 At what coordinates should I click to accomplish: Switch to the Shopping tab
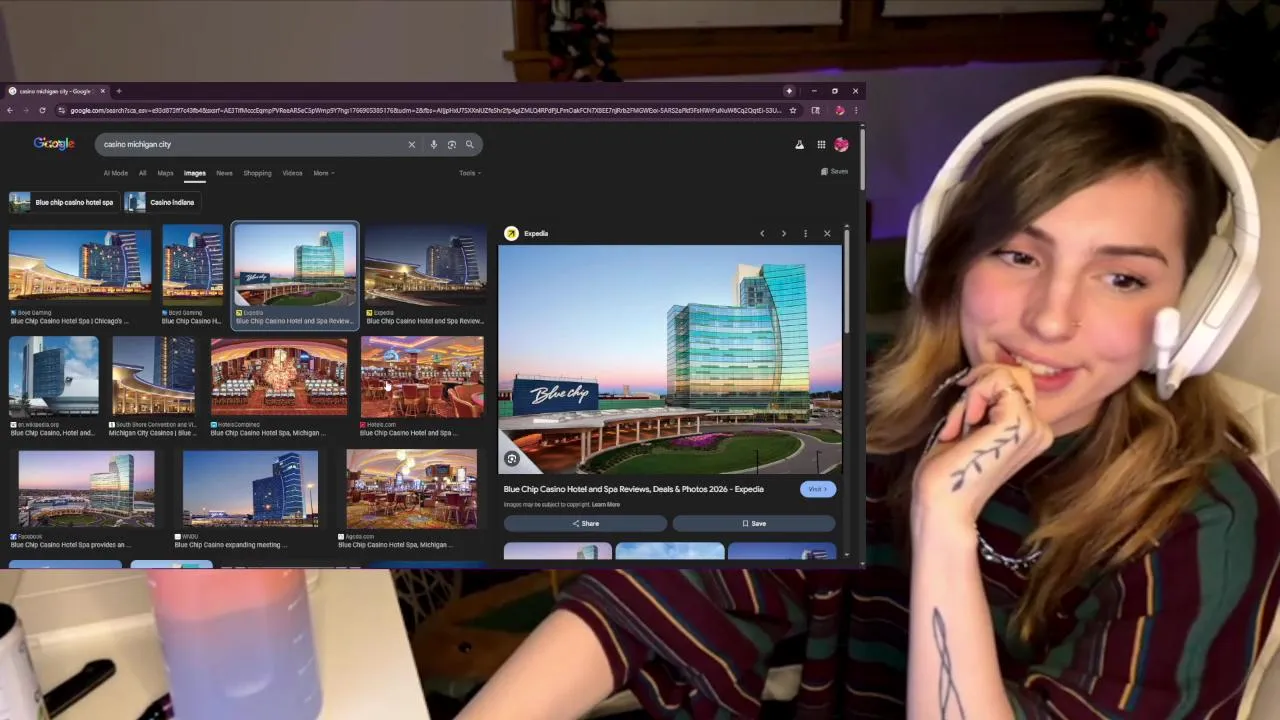point(257,173)
